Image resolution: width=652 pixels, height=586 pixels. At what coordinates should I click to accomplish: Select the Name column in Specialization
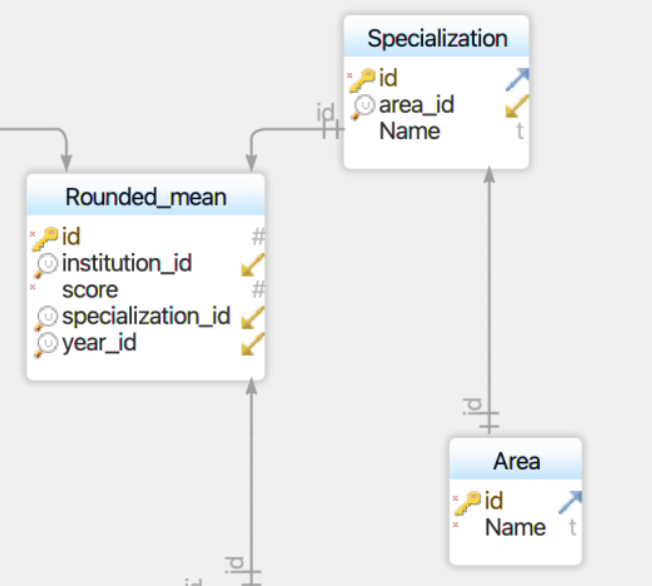(409, 131)
